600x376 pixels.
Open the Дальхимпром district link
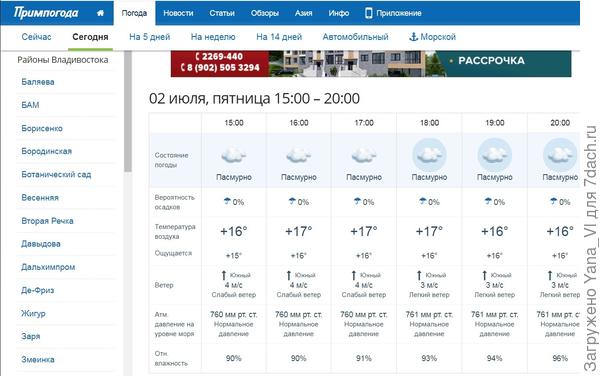pos(48,267)
